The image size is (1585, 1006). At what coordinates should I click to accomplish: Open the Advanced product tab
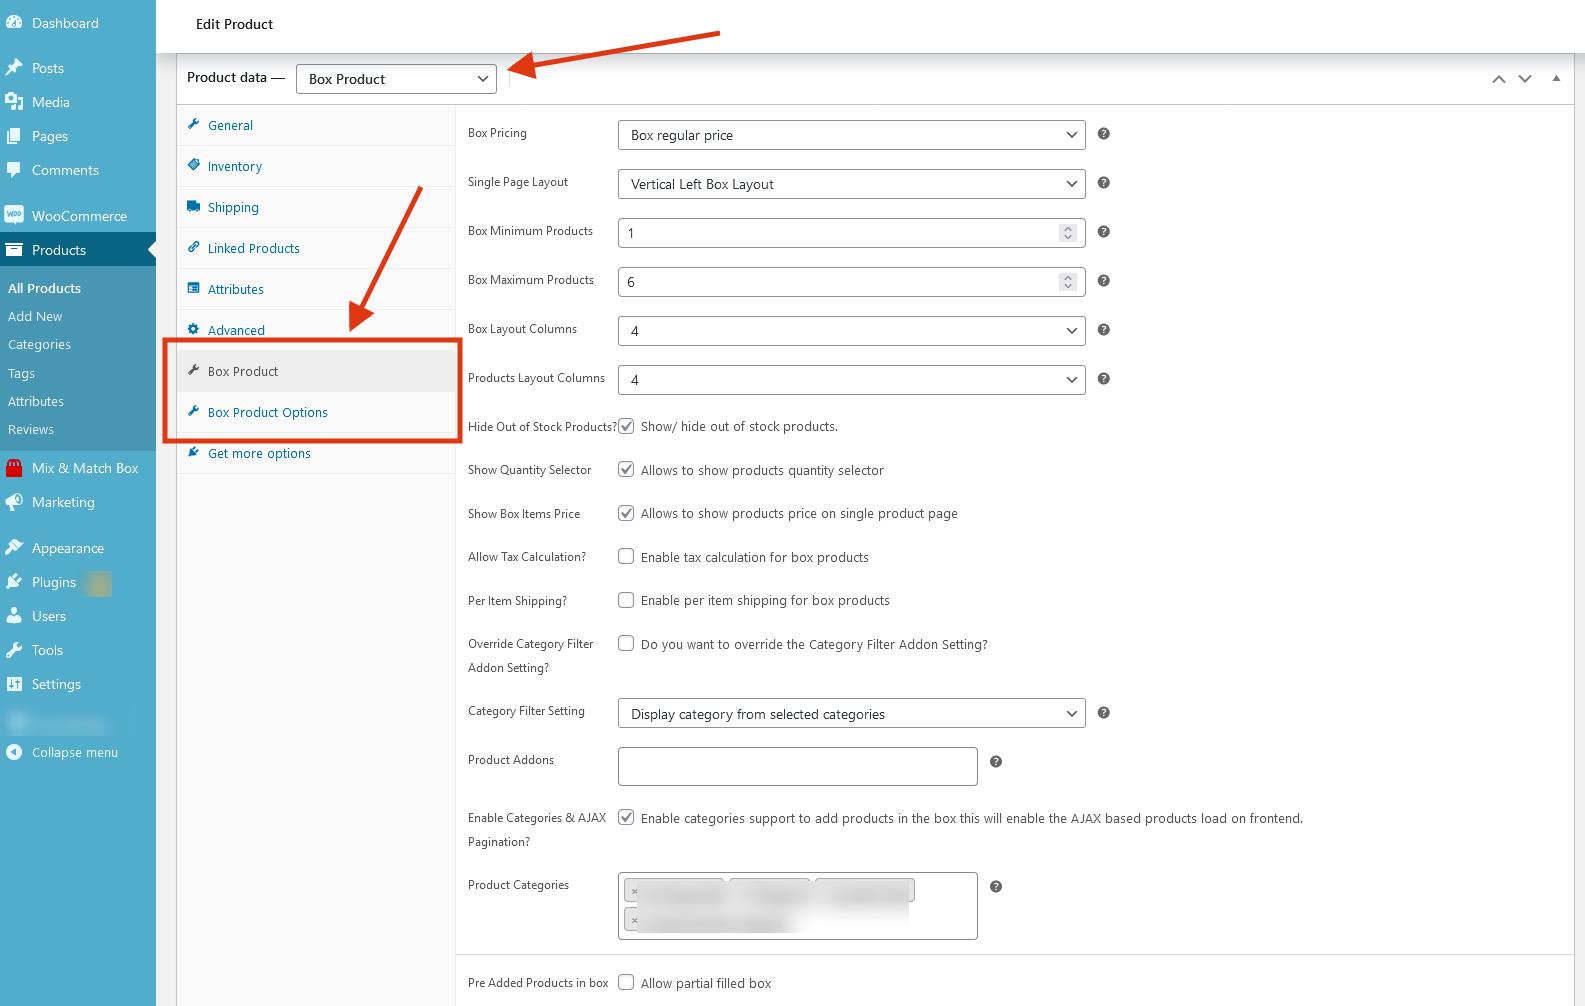(x=316, y=330)
